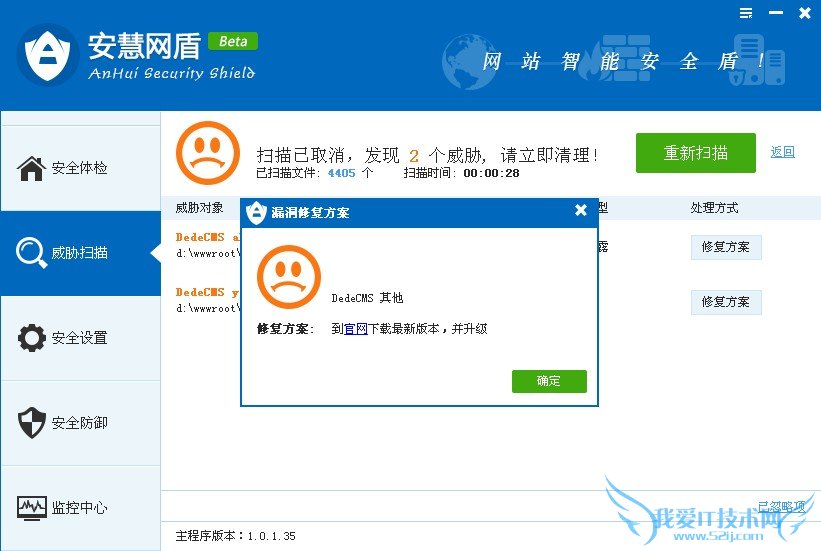
Task: Click the version text 1.0.1.35
Action: pyautogui.click(x=271, y=536)
